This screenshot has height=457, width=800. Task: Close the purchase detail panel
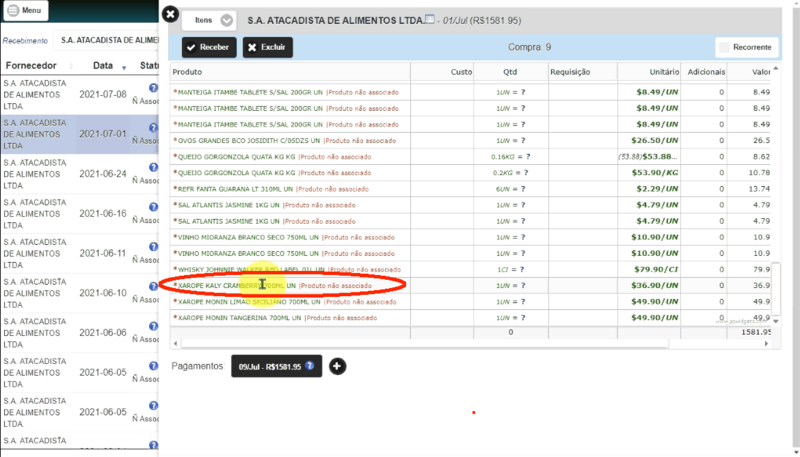(x=170, y=14)
